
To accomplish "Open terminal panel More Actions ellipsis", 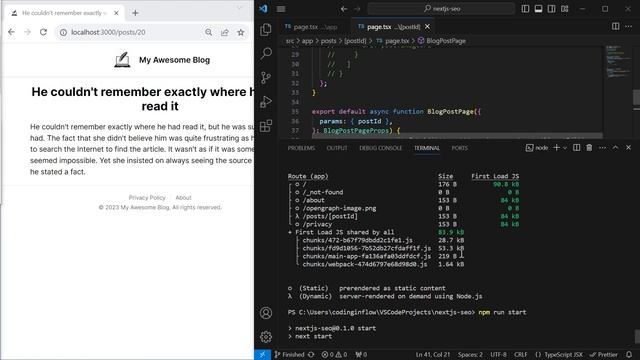I will [x=602, y=148].
